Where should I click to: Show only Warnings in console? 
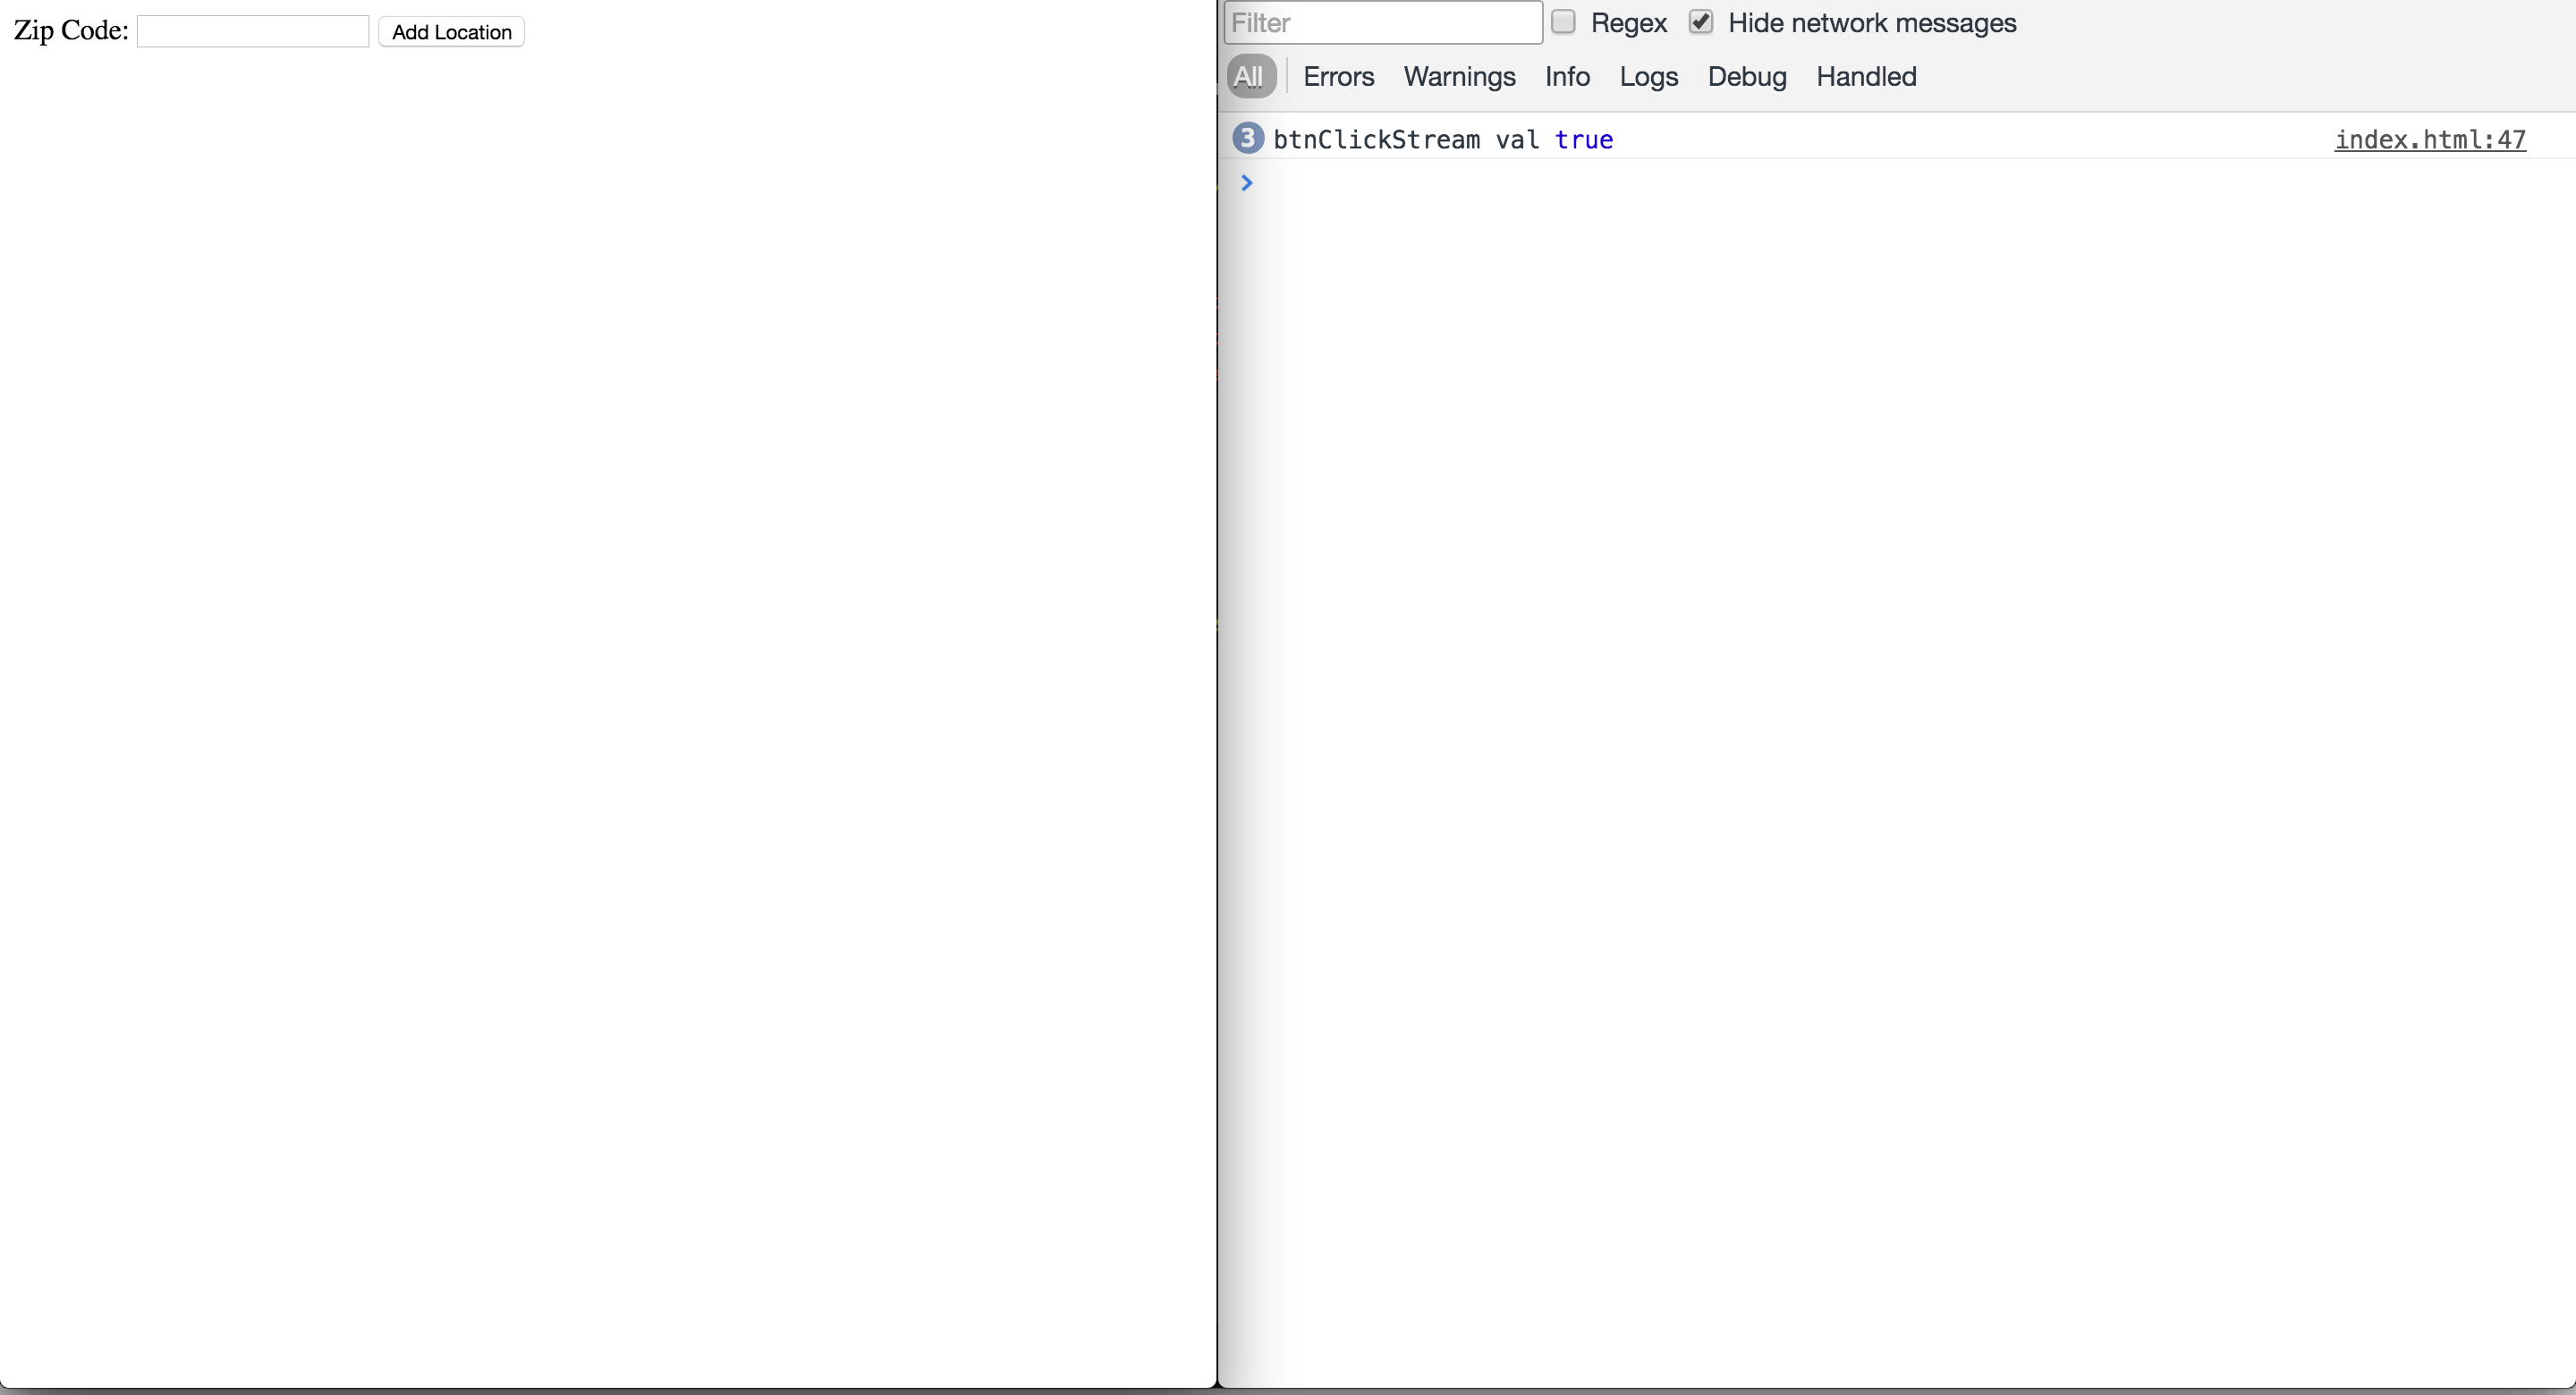(1459, 77)
